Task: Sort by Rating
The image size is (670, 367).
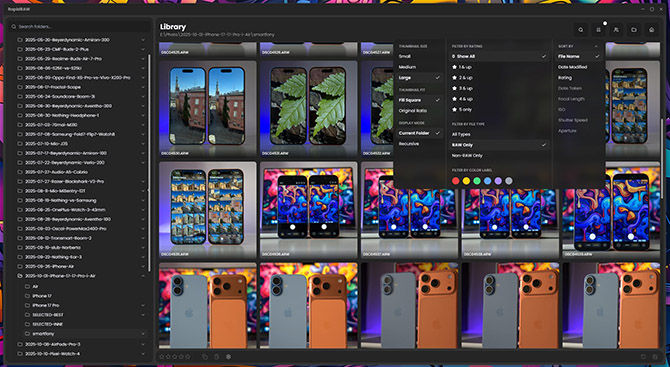Action: (579, 78)
